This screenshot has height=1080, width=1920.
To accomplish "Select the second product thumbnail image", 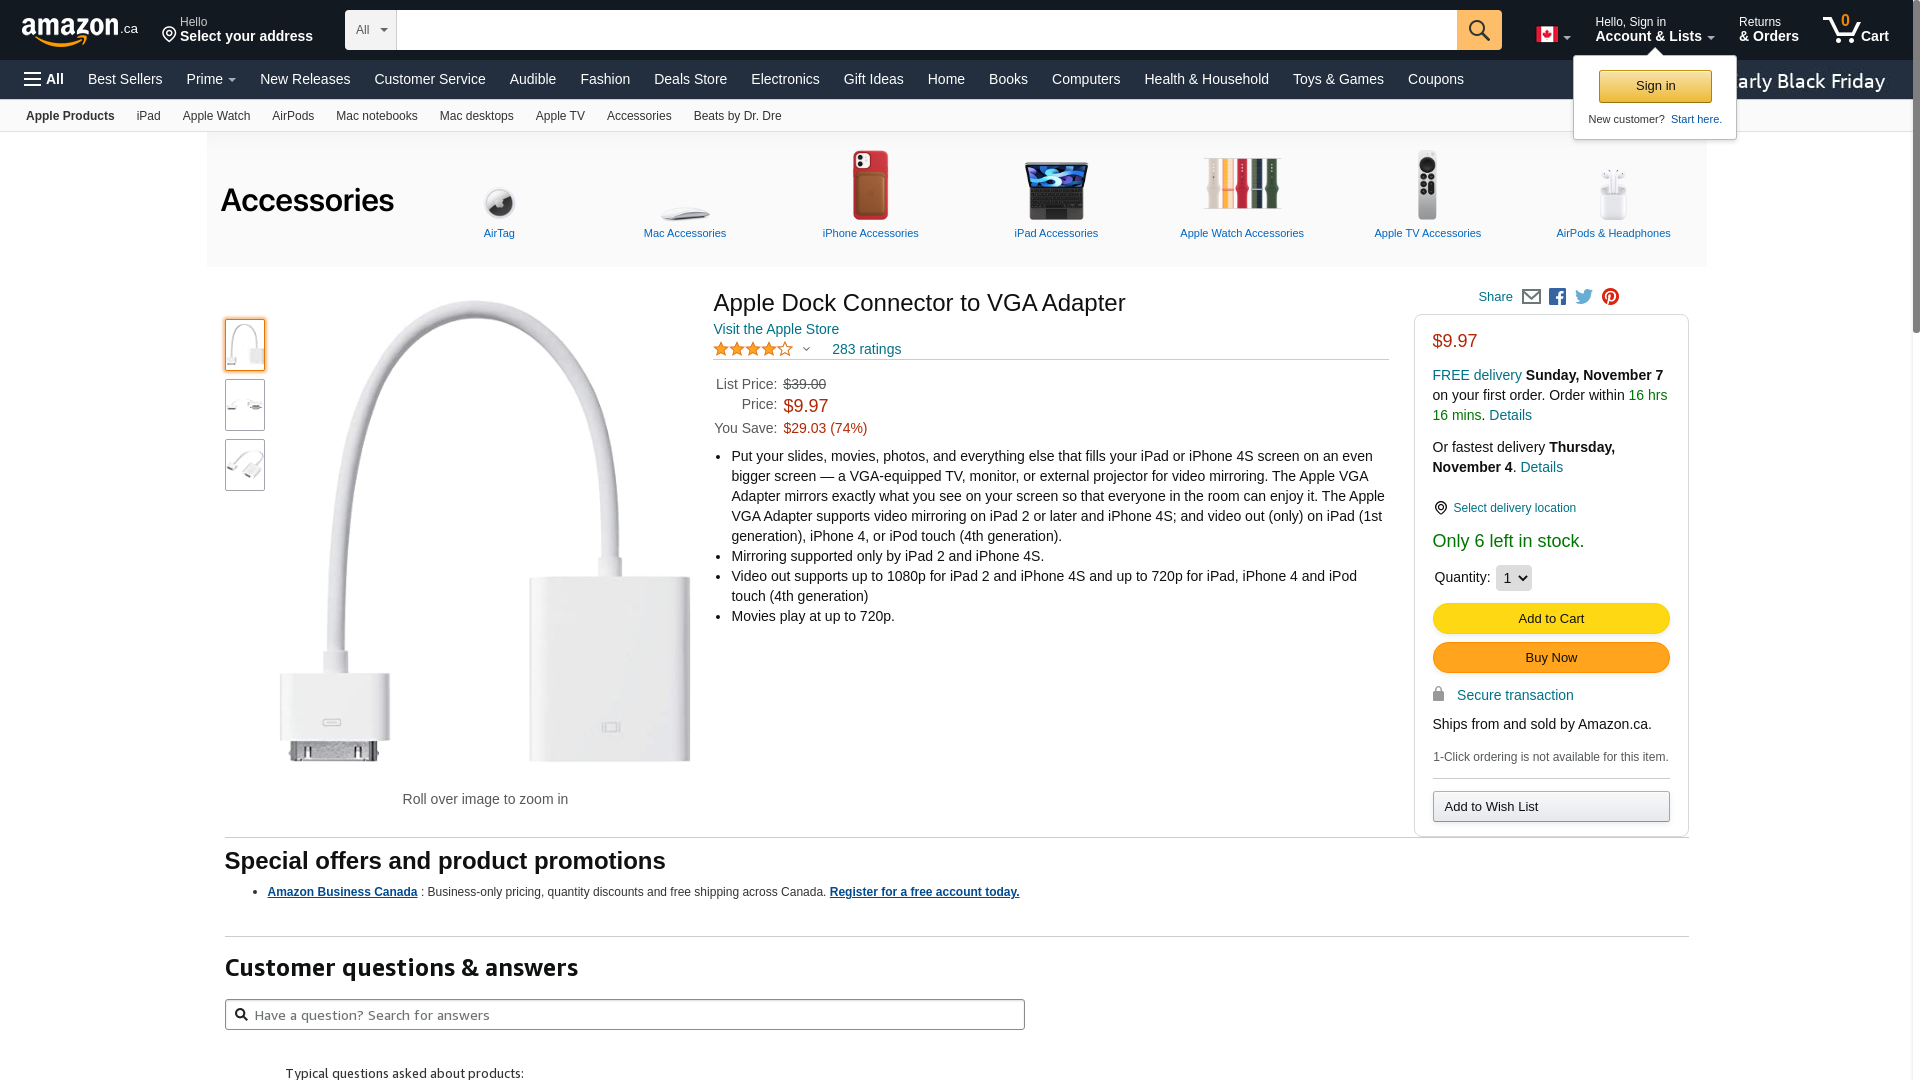I will [x=245, y=405].
